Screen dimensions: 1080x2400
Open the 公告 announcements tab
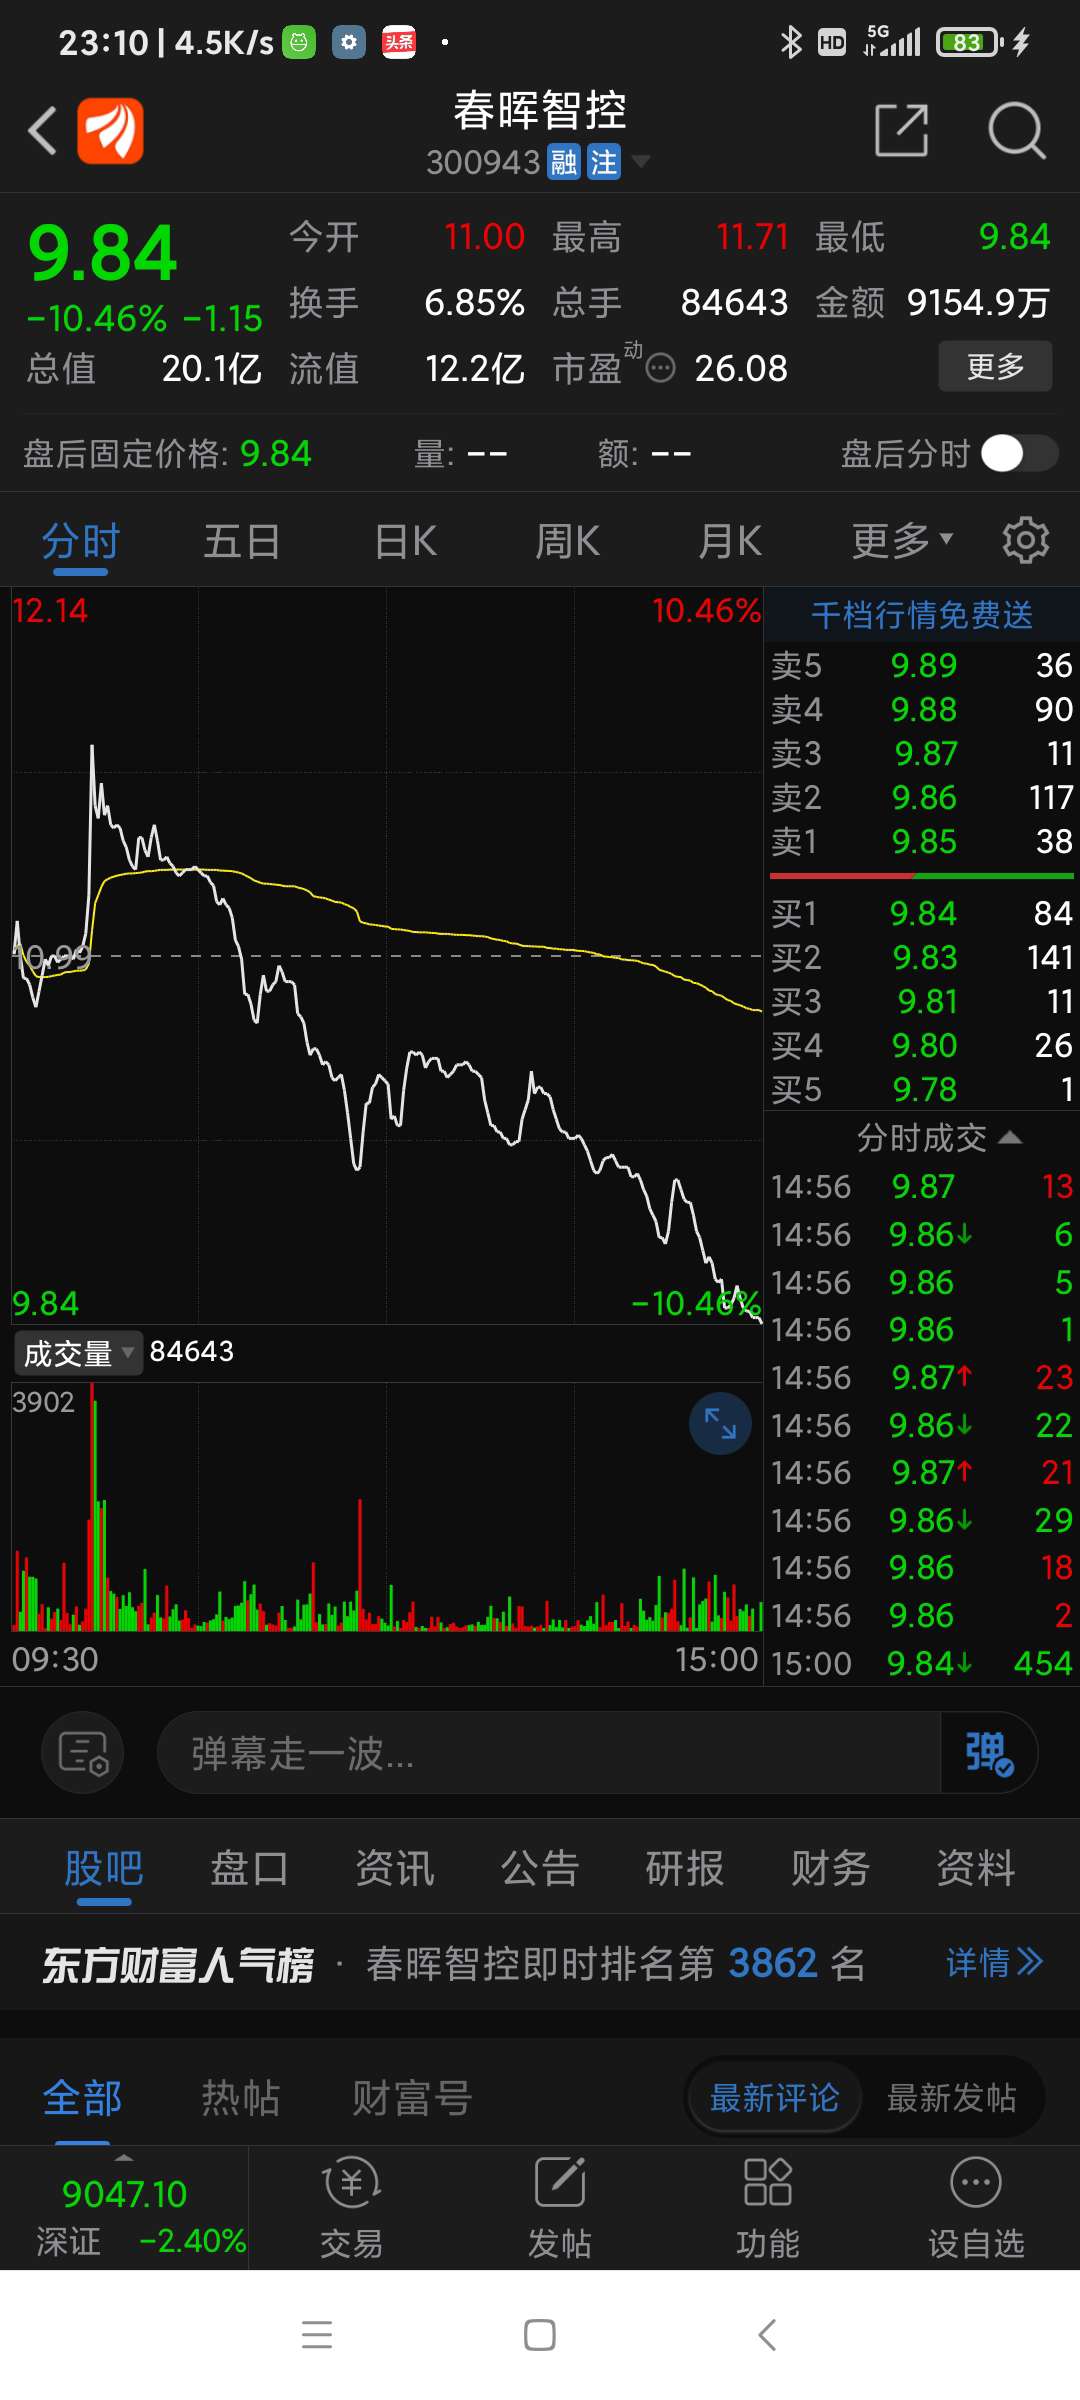coord(540,1868)
